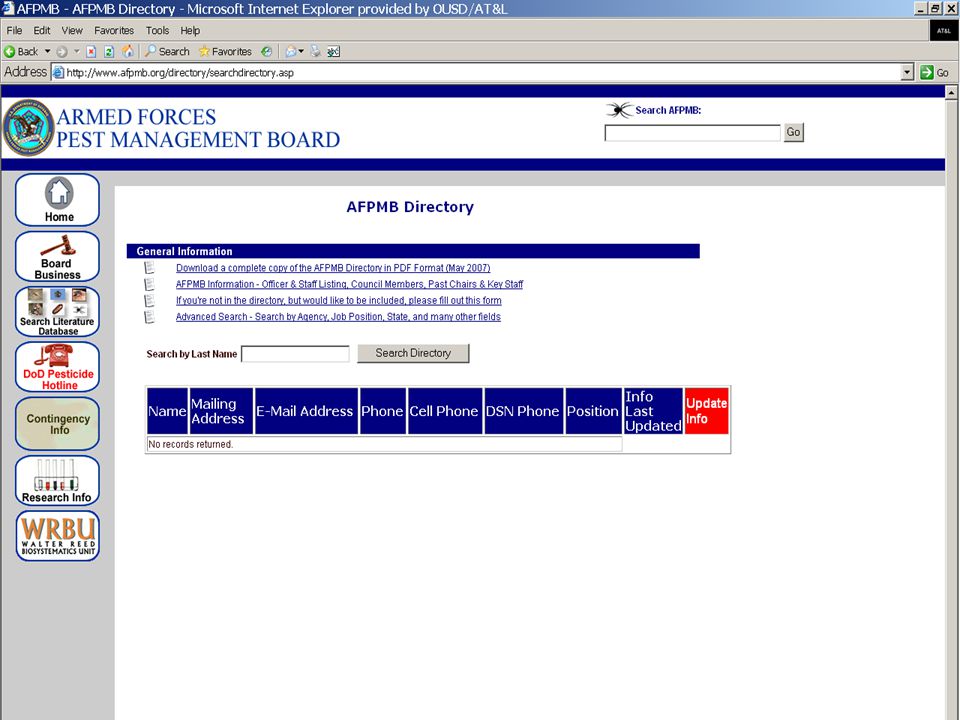The height and width of the screenshot is (720, 960).
Task: Open the Contingency Info sidebar button
Action: 58,424
